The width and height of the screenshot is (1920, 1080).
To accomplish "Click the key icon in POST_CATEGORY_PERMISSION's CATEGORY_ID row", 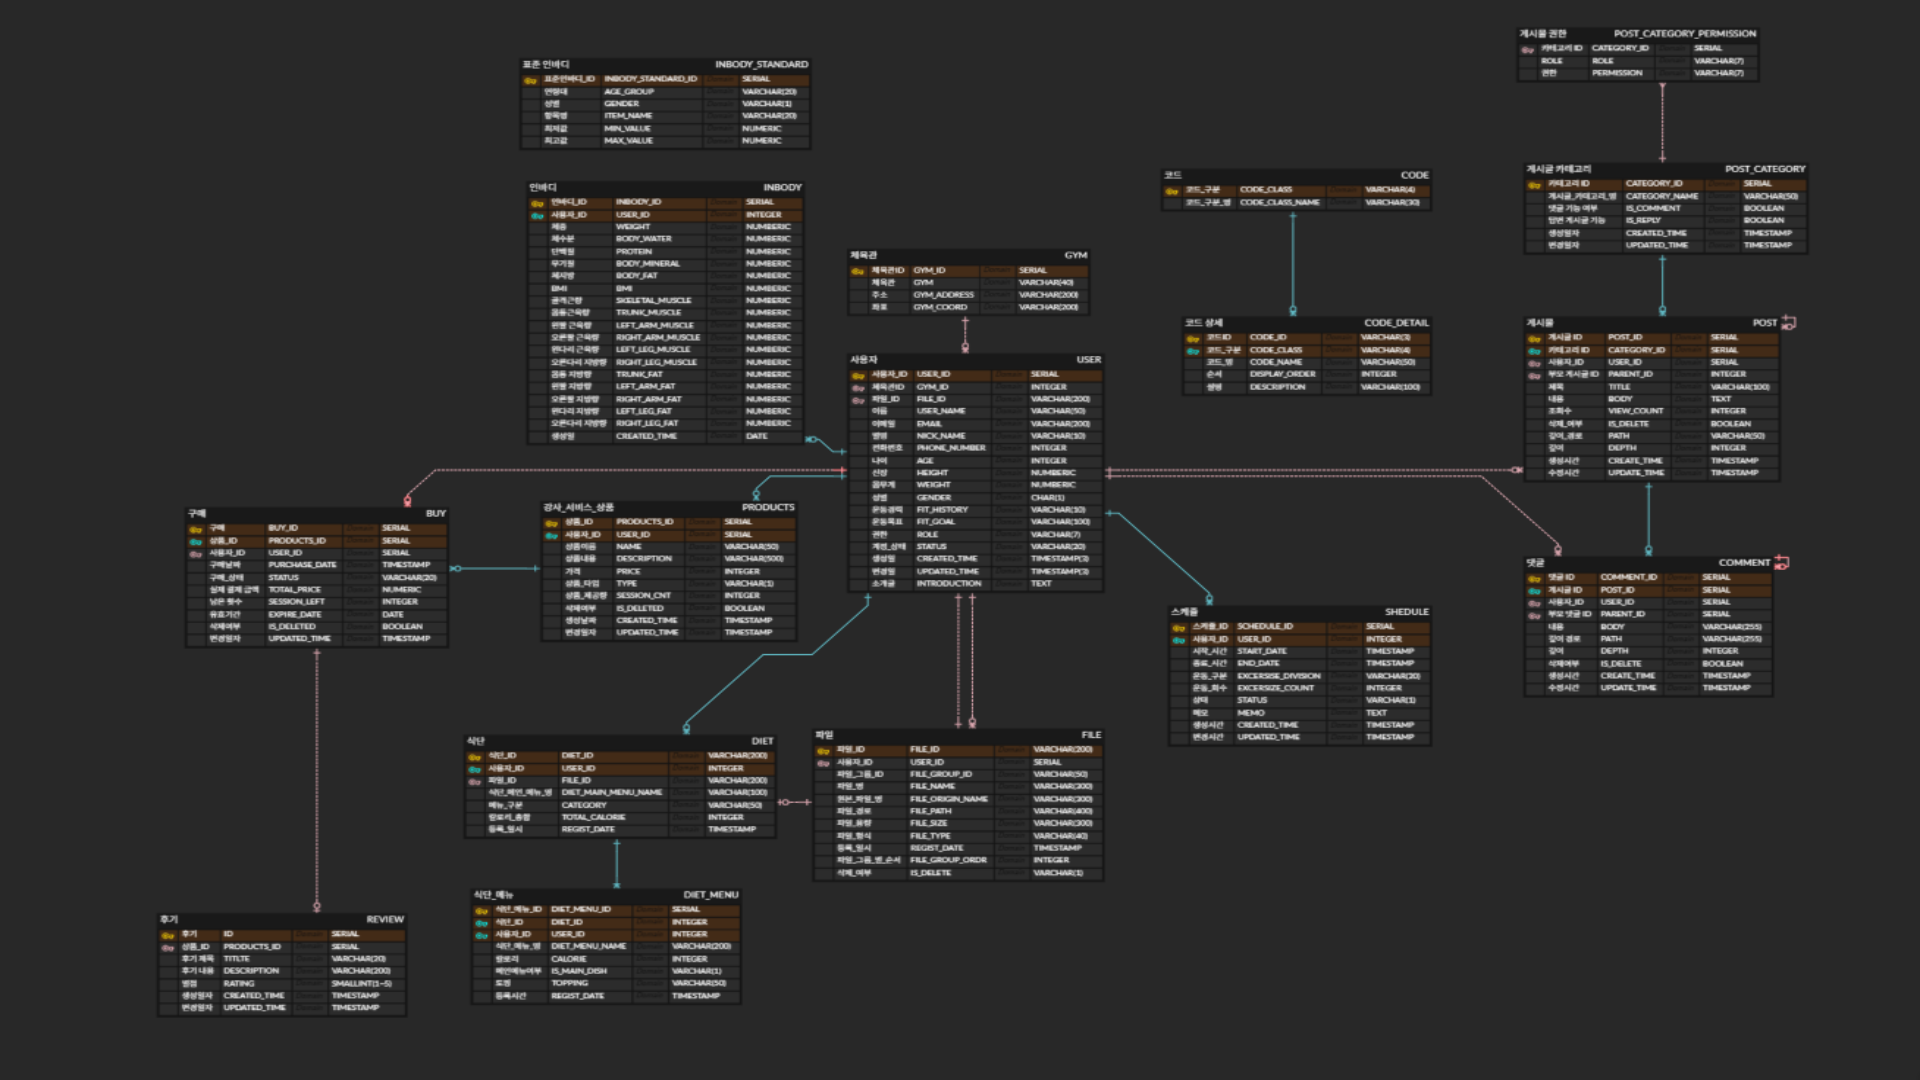I will 1527,49.
